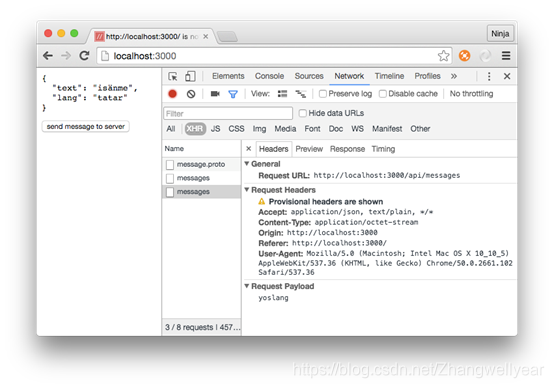Select the highlighted second messages request row
The width and height of the screenshot is (554, 388).
click(x=202, y=192)
